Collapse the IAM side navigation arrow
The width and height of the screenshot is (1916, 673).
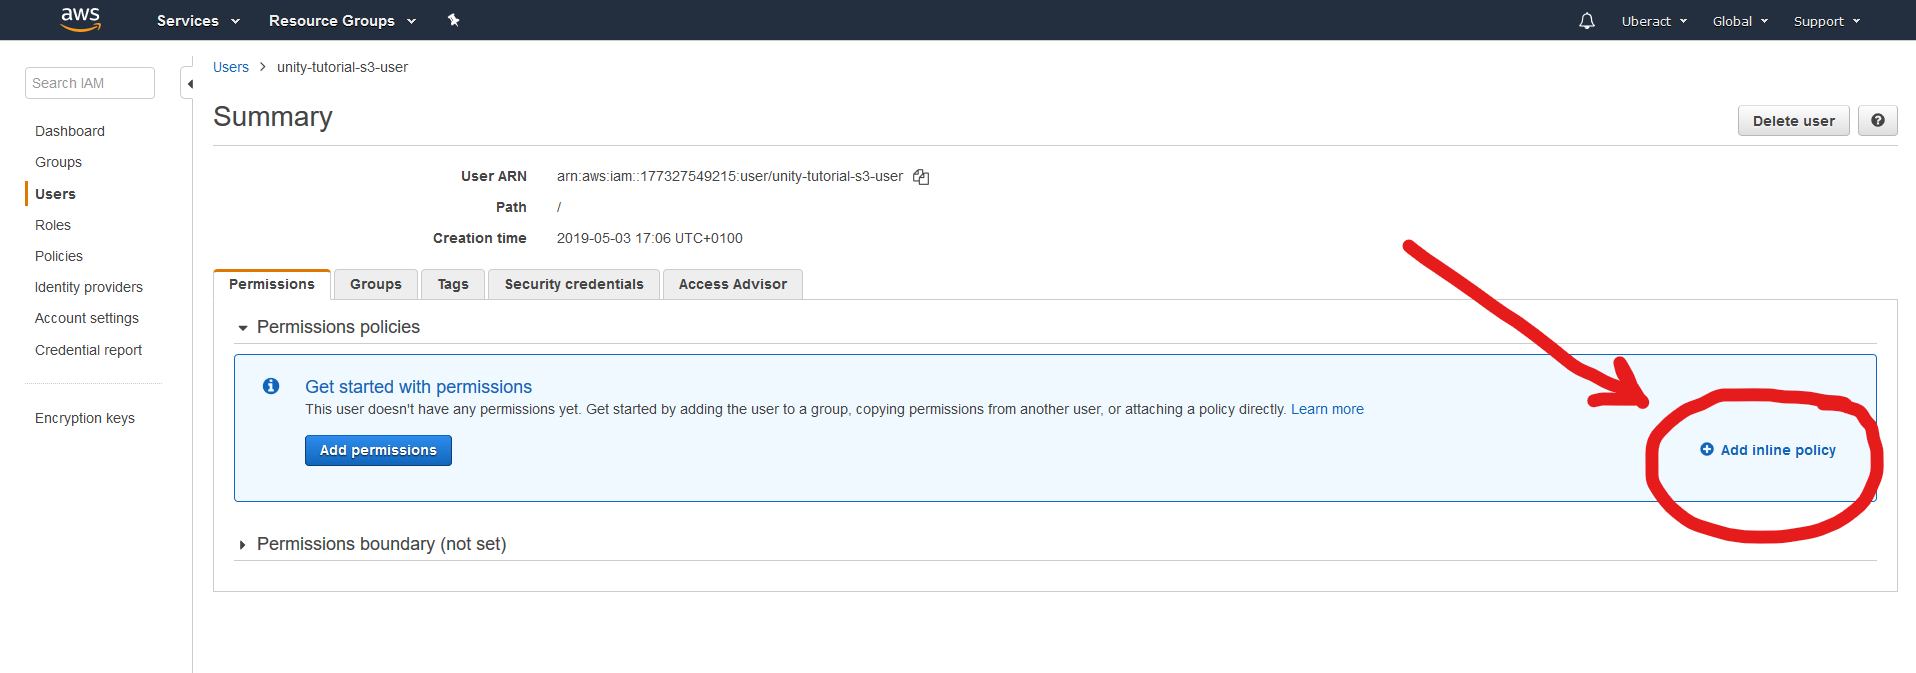pyautogui.click(x=188, y=84)
